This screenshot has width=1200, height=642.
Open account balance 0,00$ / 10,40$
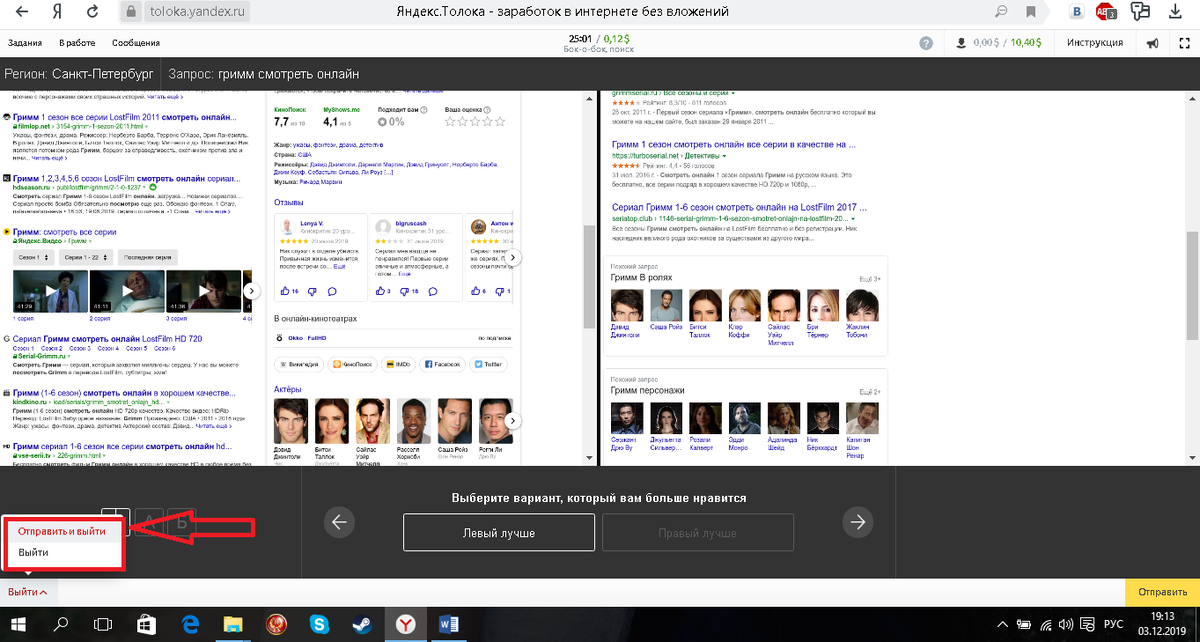tap(1000, 43)
